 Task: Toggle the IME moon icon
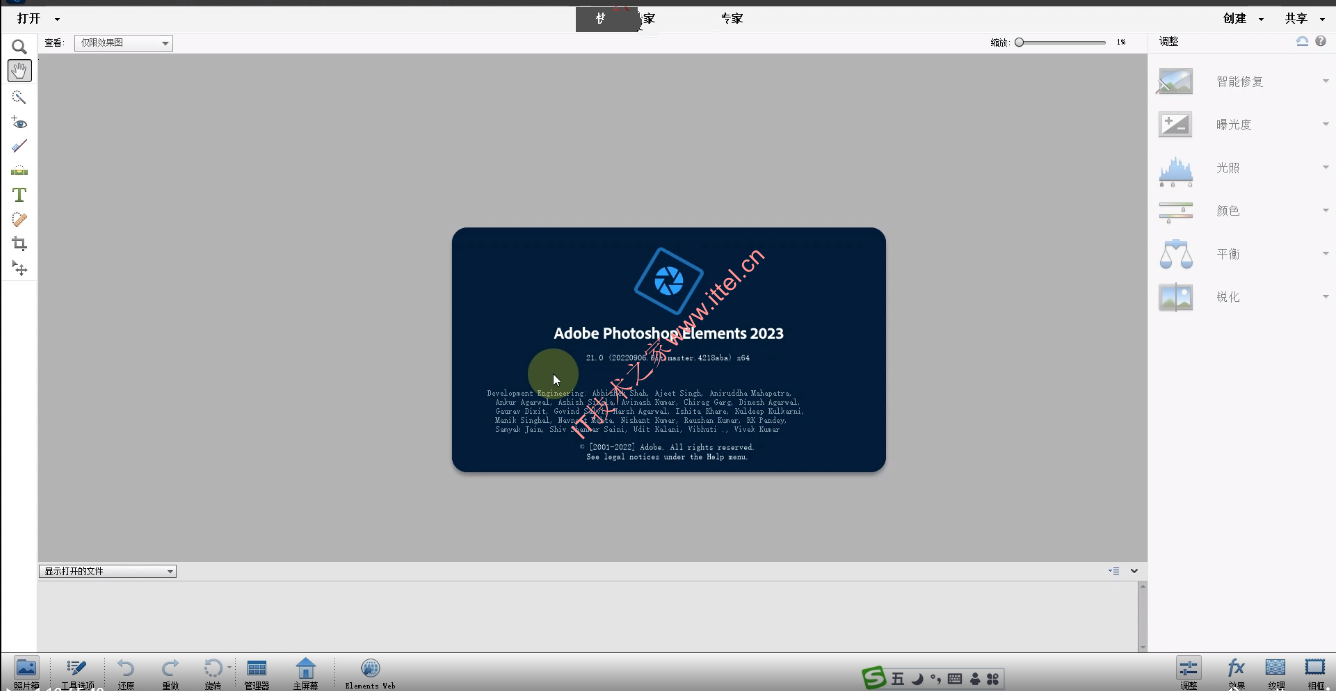coord(917,679)
